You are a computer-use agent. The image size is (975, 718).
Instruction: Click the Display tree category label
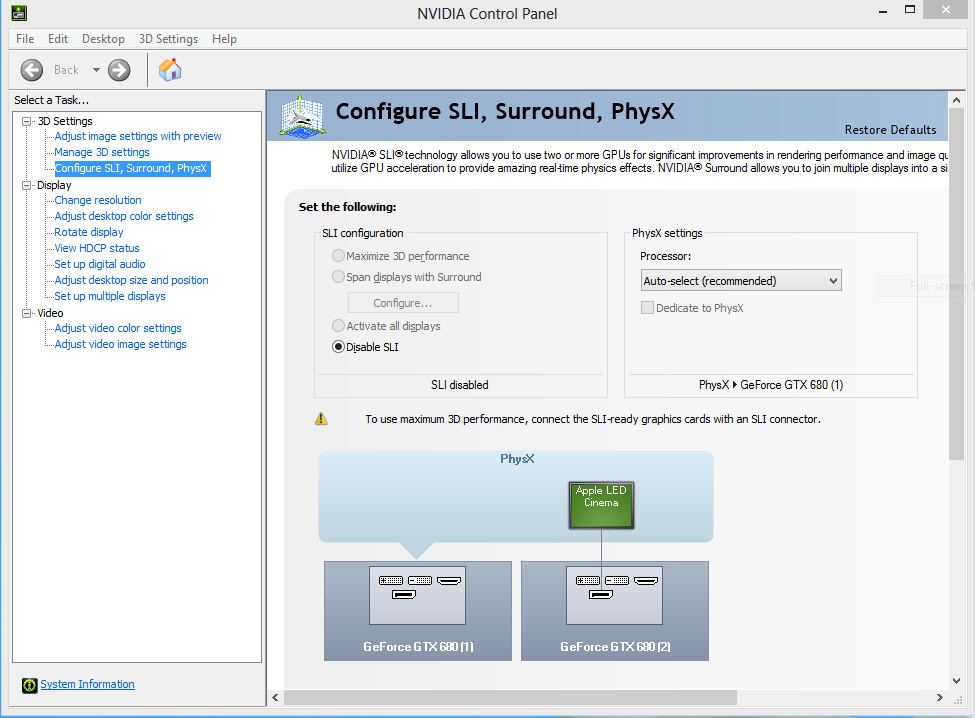click(54, 185)
